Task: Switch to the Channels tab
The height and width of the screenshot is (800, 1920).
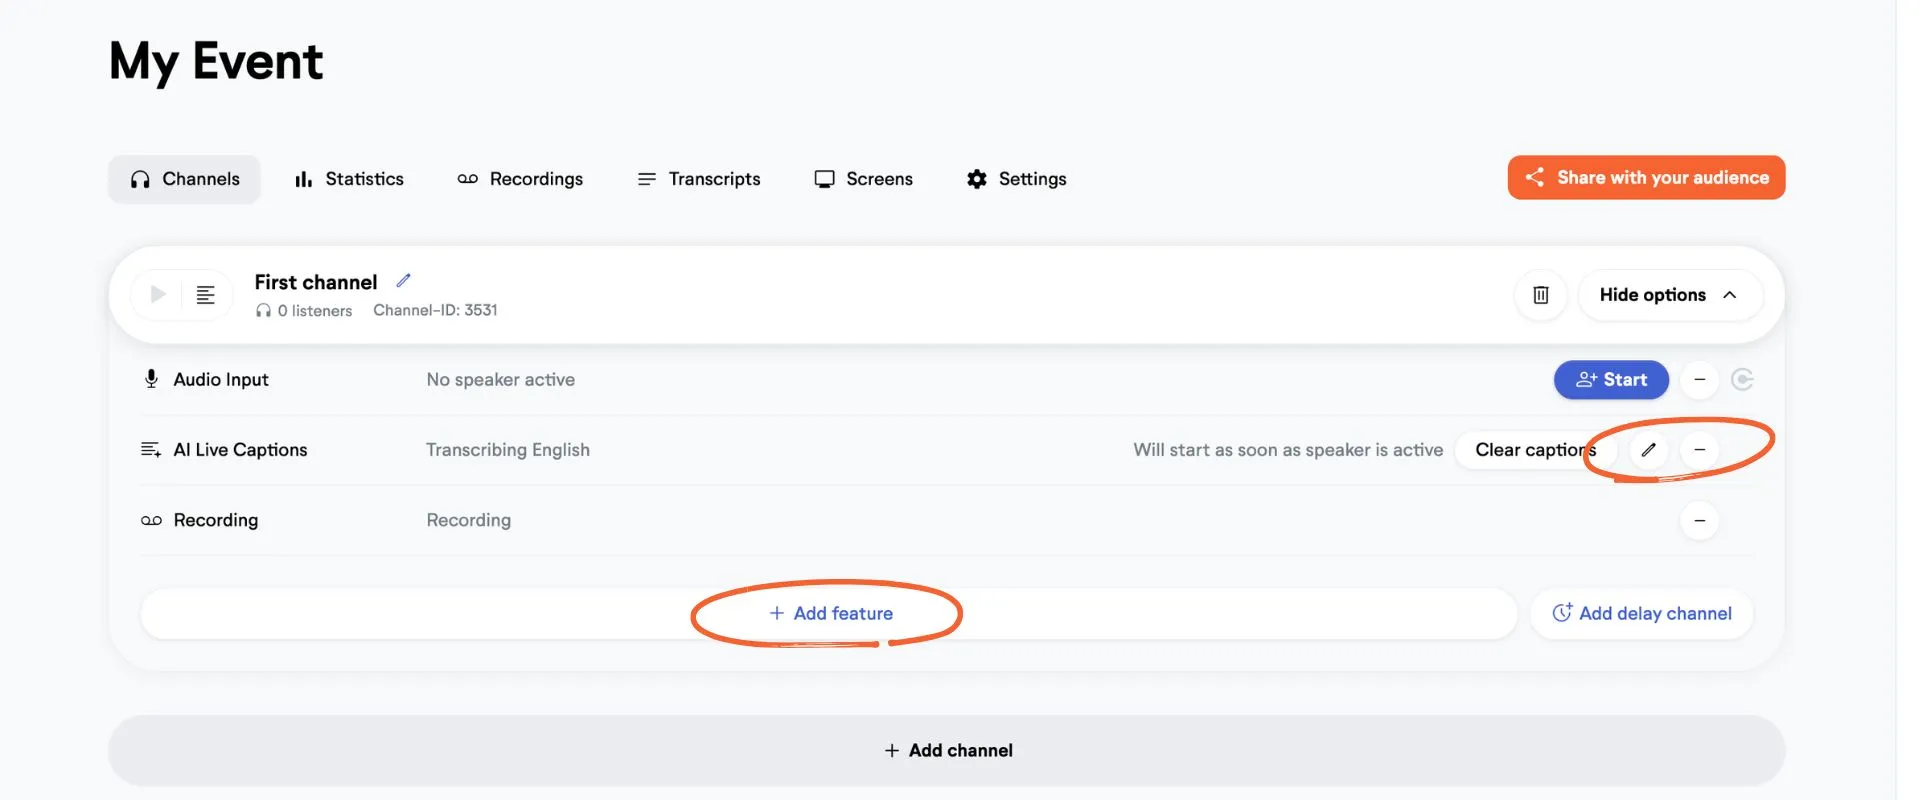Action: (185, 179)
